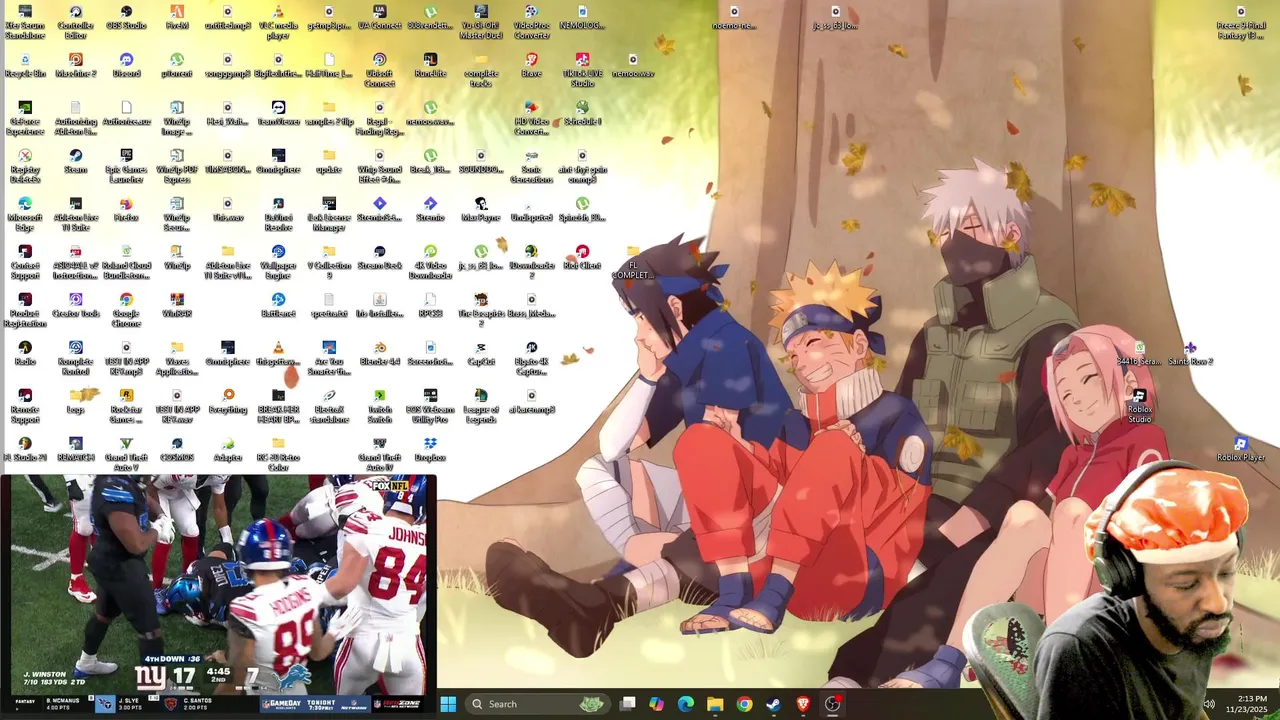Open the RPCS3 desktop icon
This screenshot has height=720, width=1280.
coord(430,306)
